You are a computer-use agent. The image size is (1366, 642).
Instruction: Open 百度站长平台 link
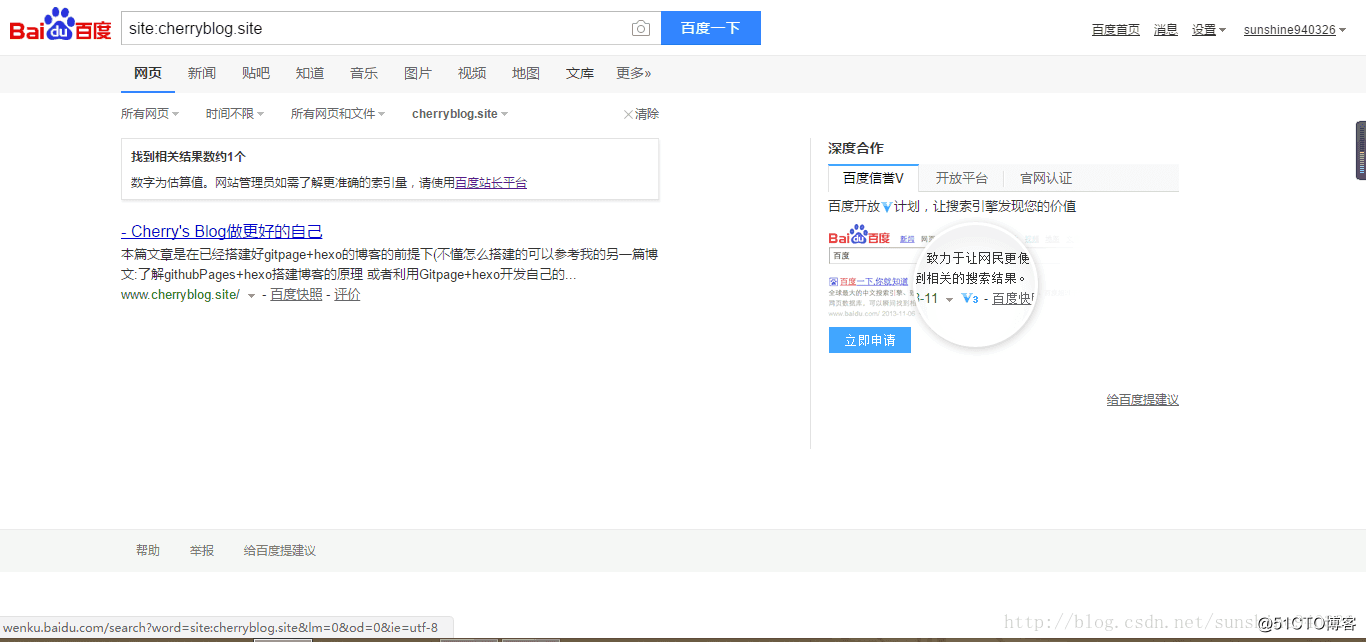pyautogui.click(x=491, y=183)
